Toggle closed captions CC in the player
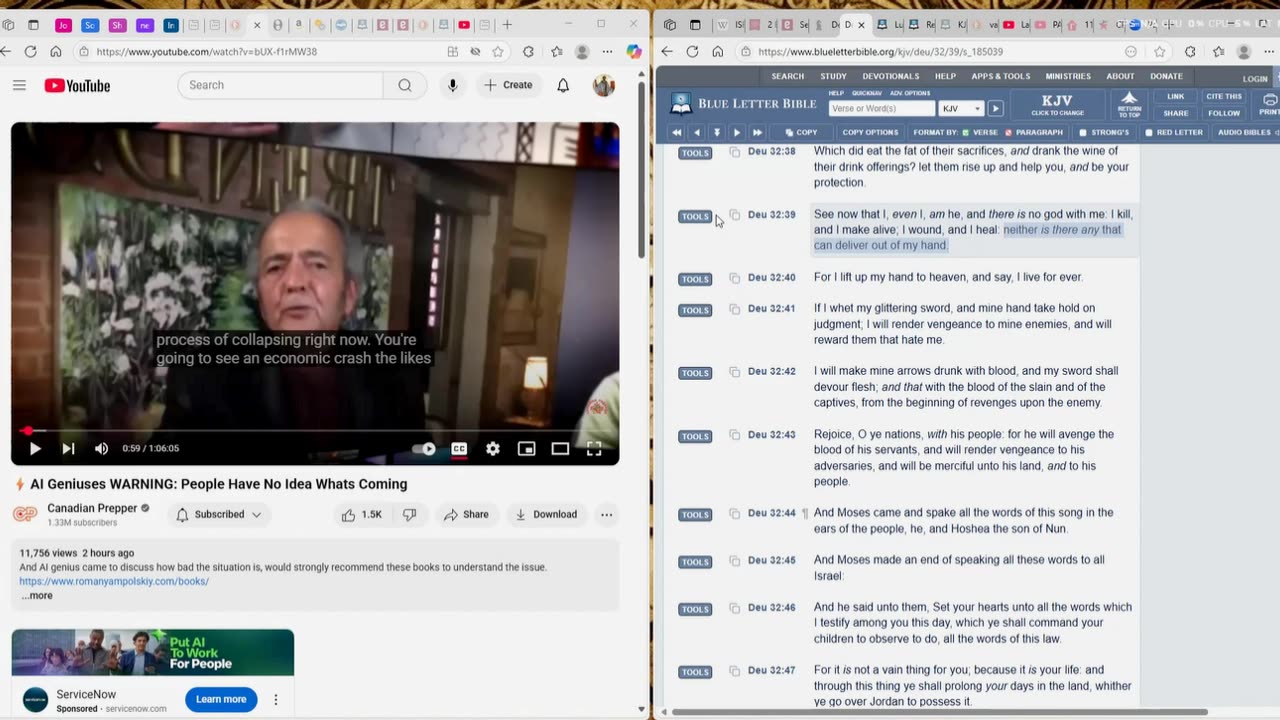The width and height of the screenshot is (1280, 720). coord(459,449)
